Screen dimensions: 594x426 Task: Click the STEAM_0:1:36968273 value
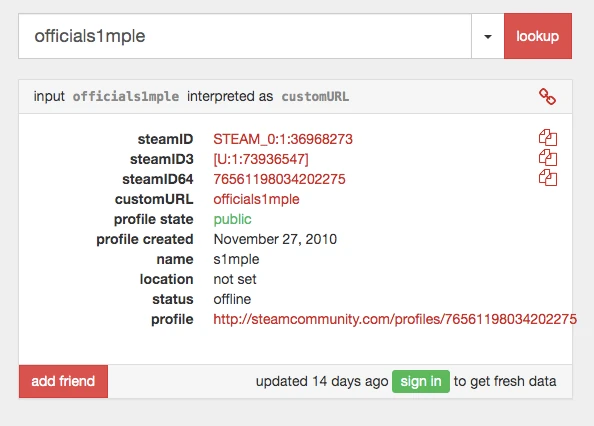(x=283, y=139)
